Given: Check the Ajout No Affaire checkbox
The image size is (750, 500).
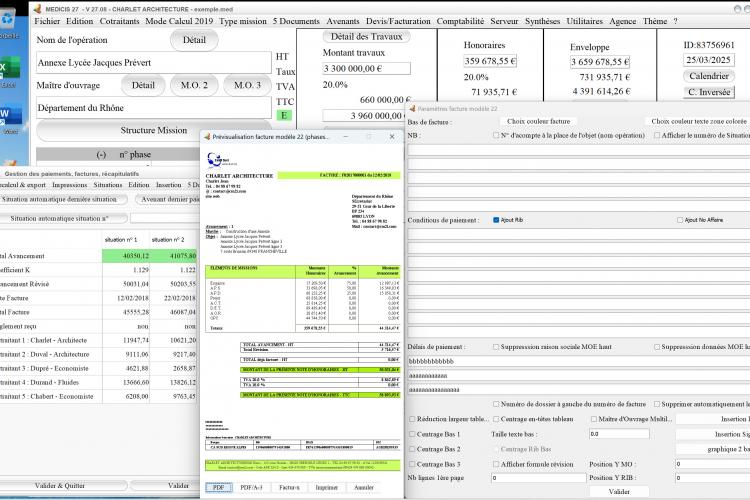Looking at the screenshot, I should point(680,220).
